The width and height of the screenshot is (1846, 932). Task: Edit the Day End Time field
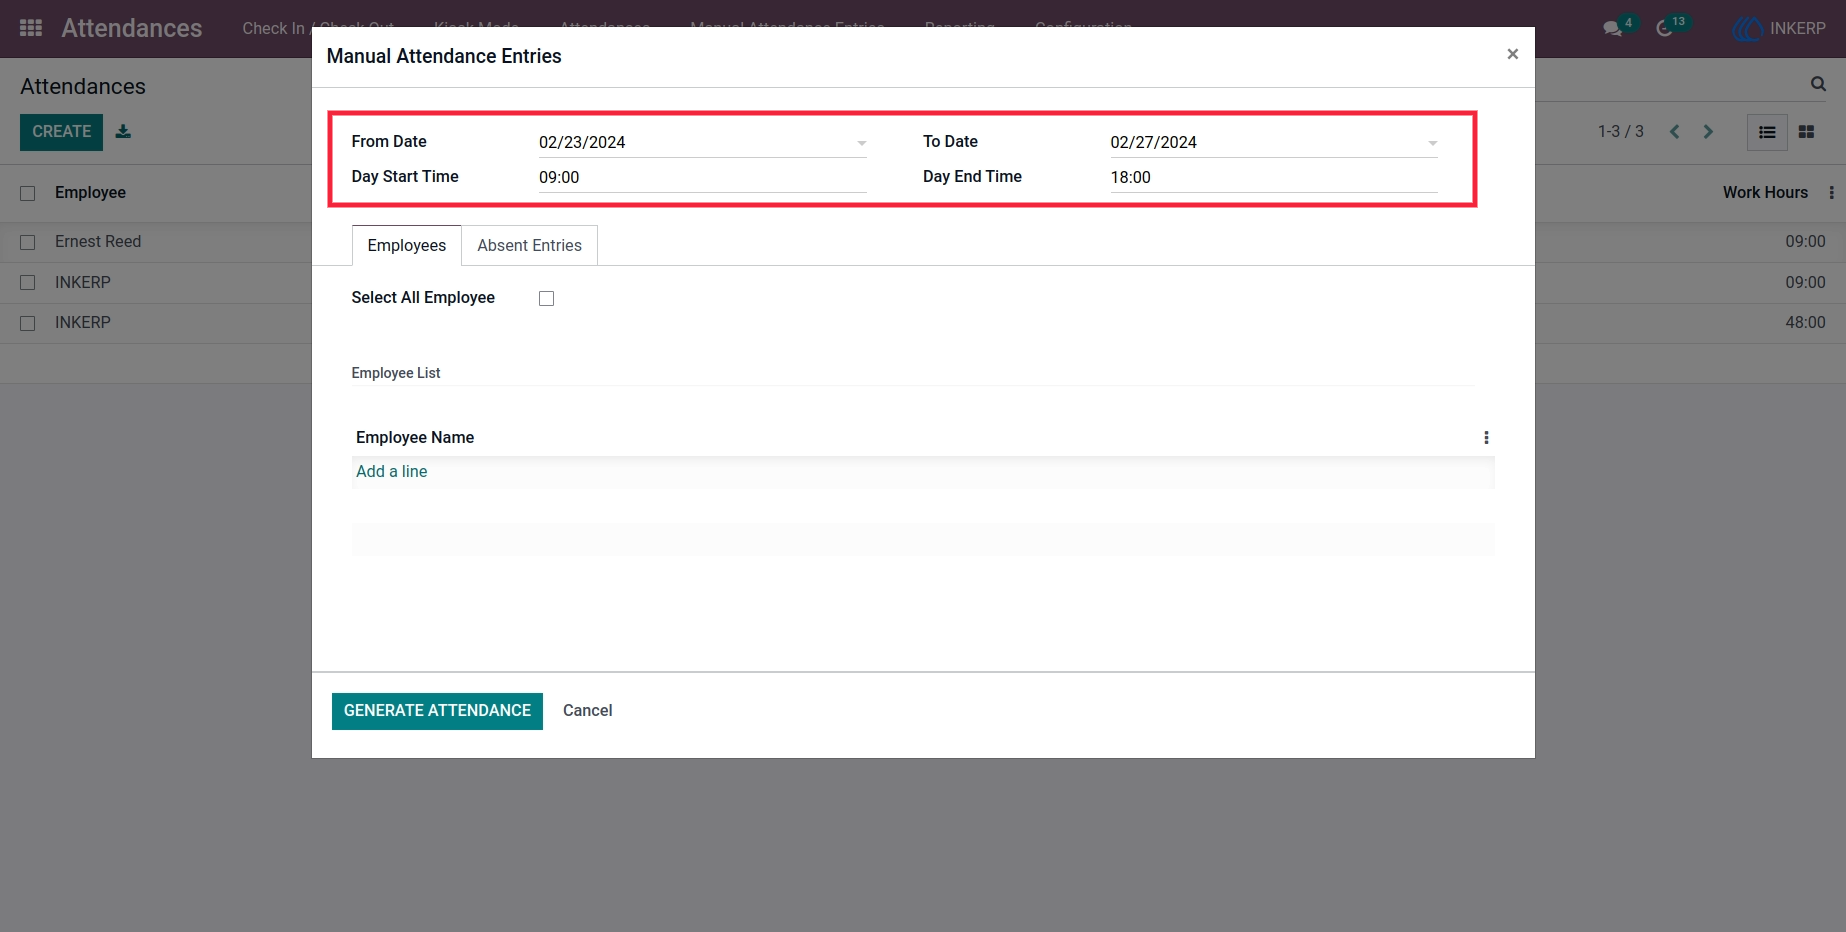(x=1274, y=177)
